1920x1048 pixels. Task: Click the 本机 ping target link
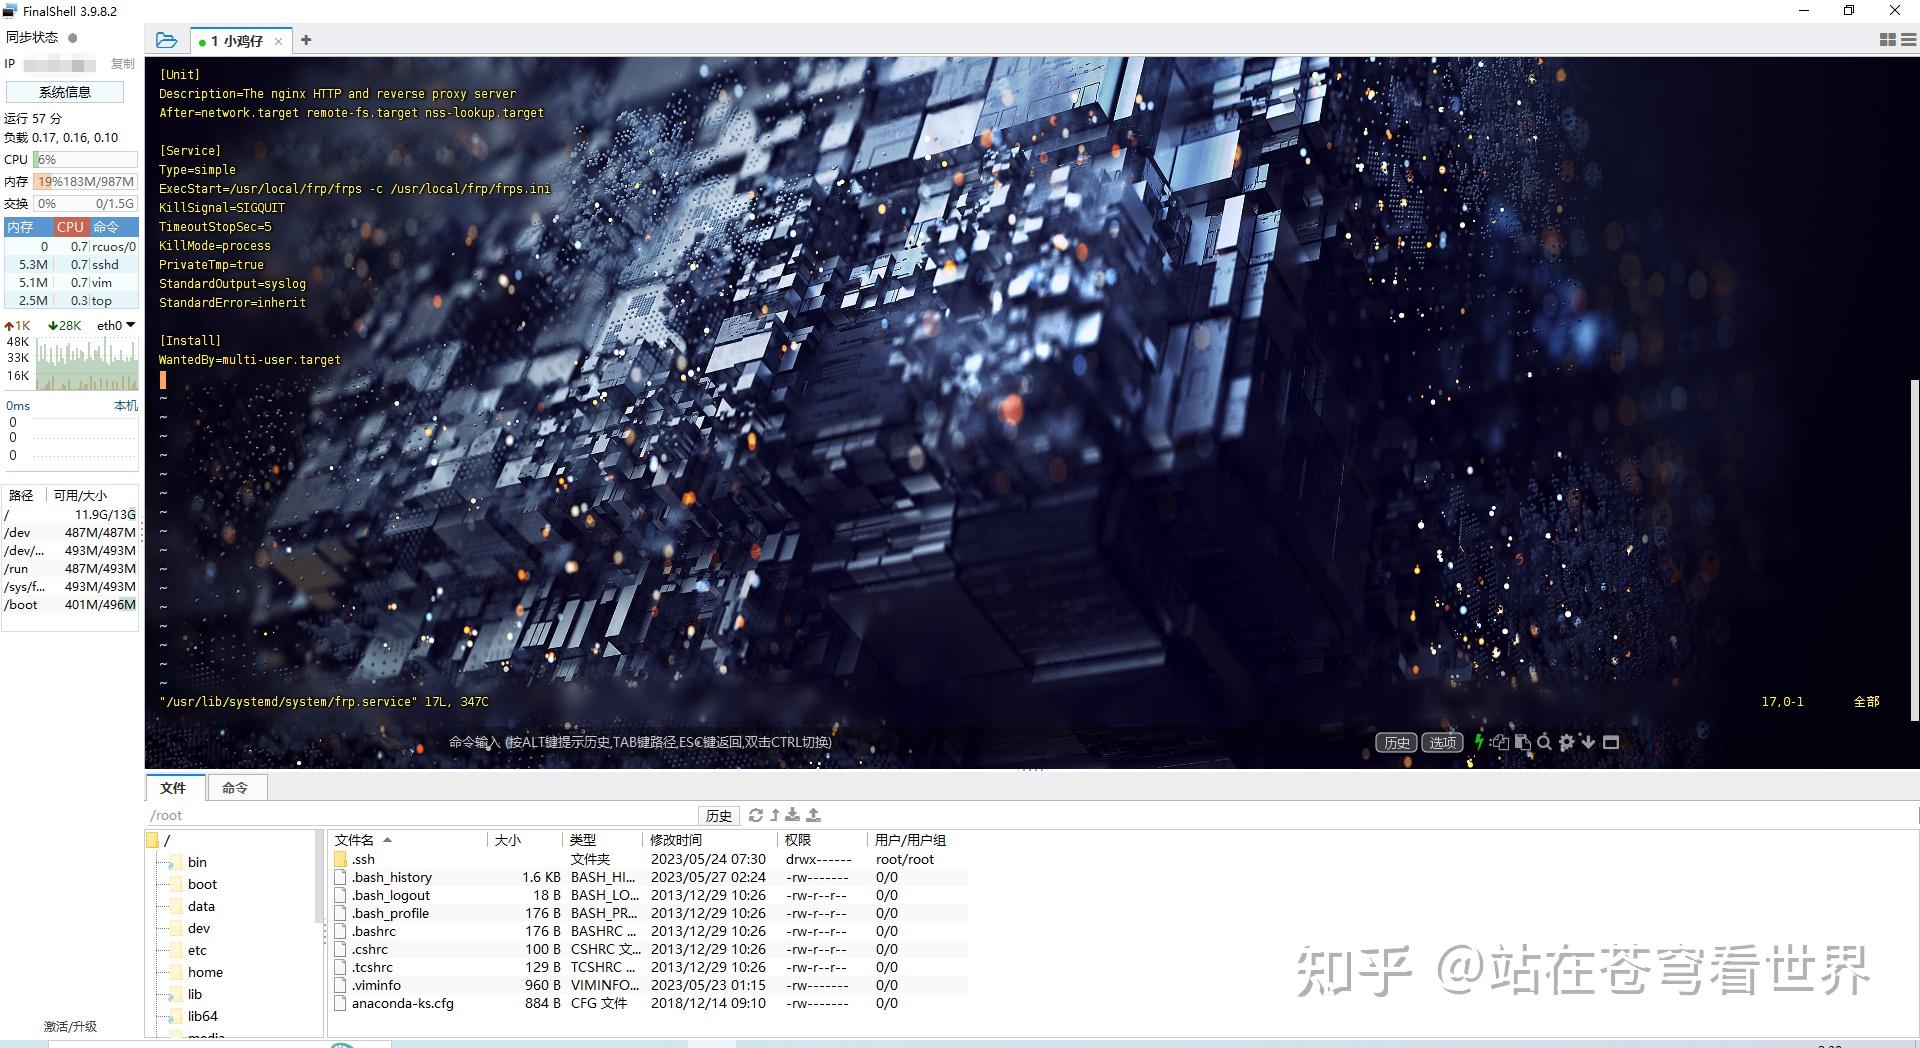tap(126, 406)
